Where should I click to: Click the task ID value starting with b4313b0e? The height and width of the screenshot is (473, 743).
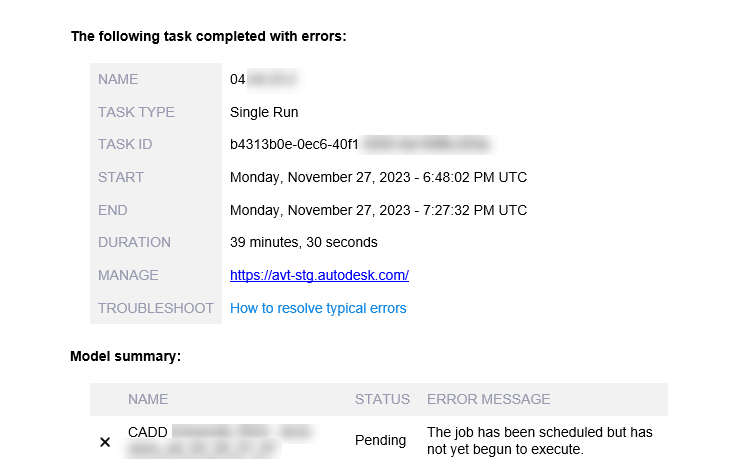point(295,145)
